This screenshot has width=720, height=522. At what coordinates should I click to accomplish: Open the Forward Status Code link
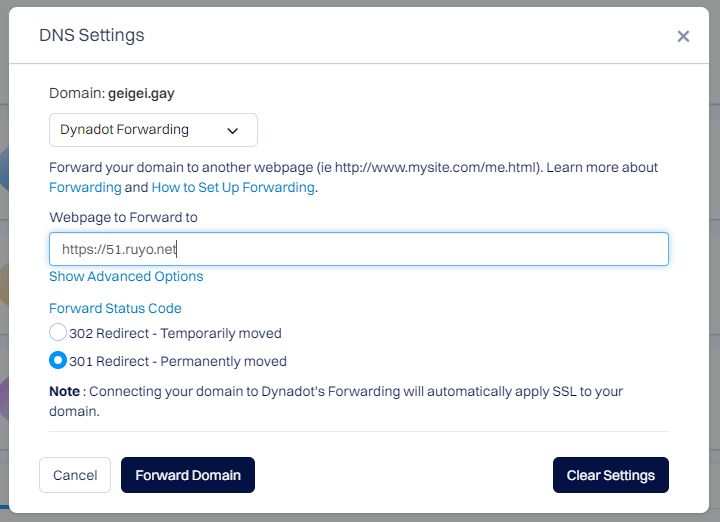[x=115, y=308]
